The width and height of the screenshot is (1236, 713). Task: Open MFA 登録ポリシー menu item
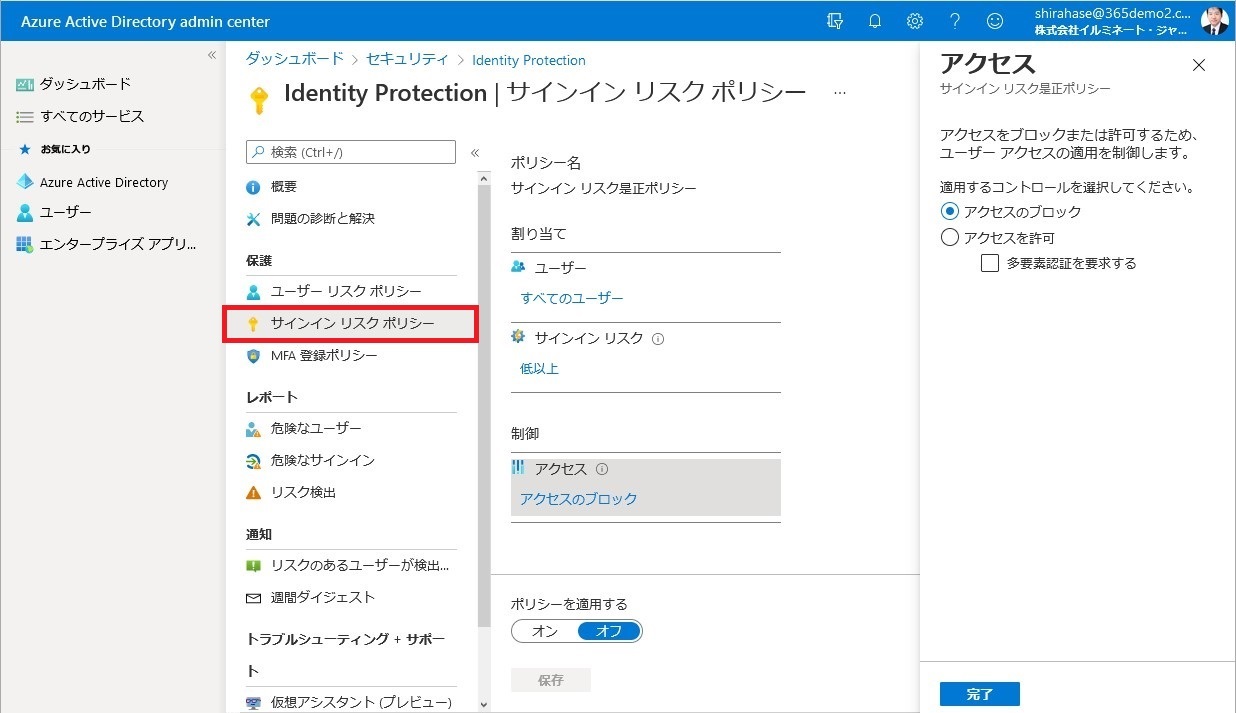pos(324,356)
